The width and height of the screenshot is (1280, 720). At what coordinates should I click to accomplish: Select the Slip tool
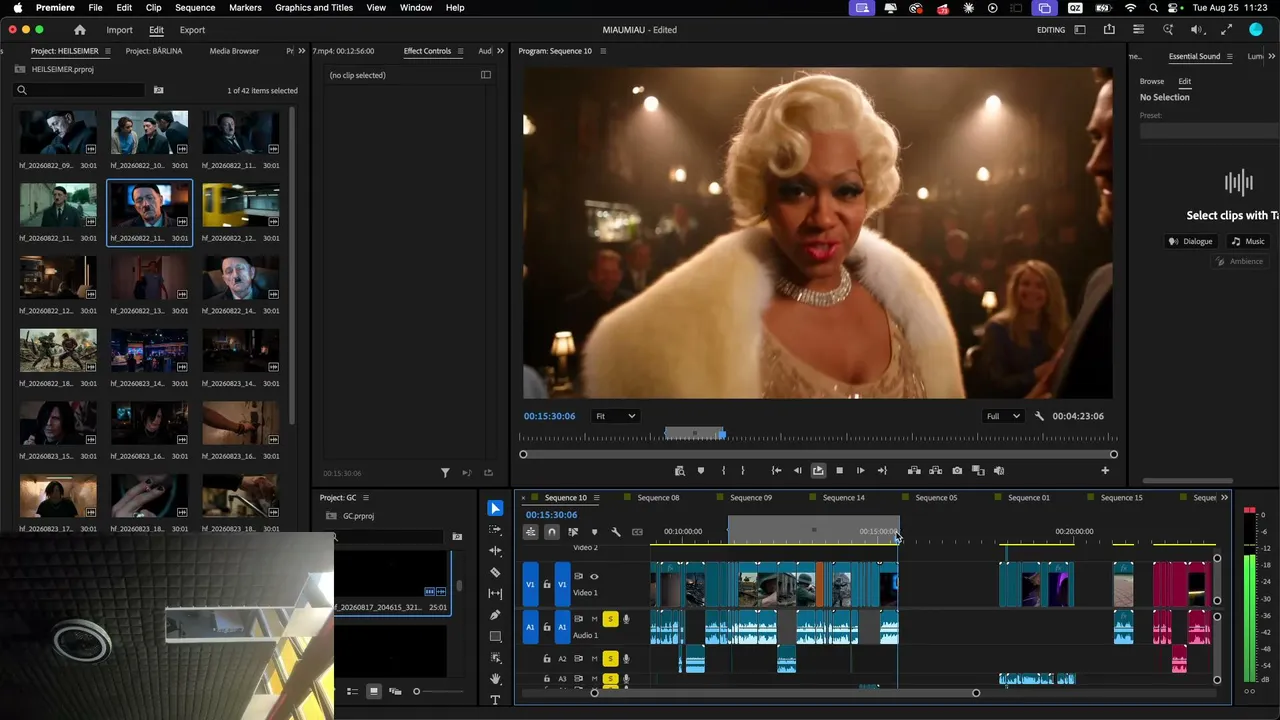[x=495, y=594]
